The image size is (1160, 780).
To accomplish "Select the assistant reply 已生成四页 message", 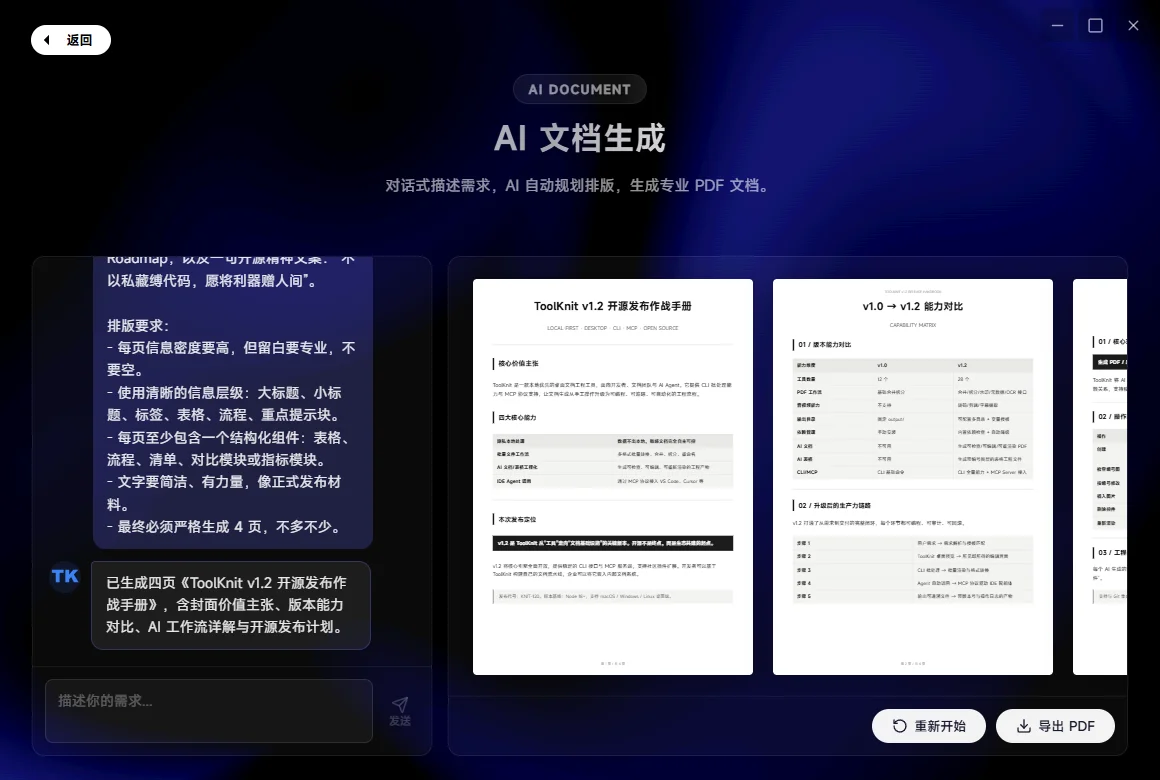I will (x=231, y=605).
